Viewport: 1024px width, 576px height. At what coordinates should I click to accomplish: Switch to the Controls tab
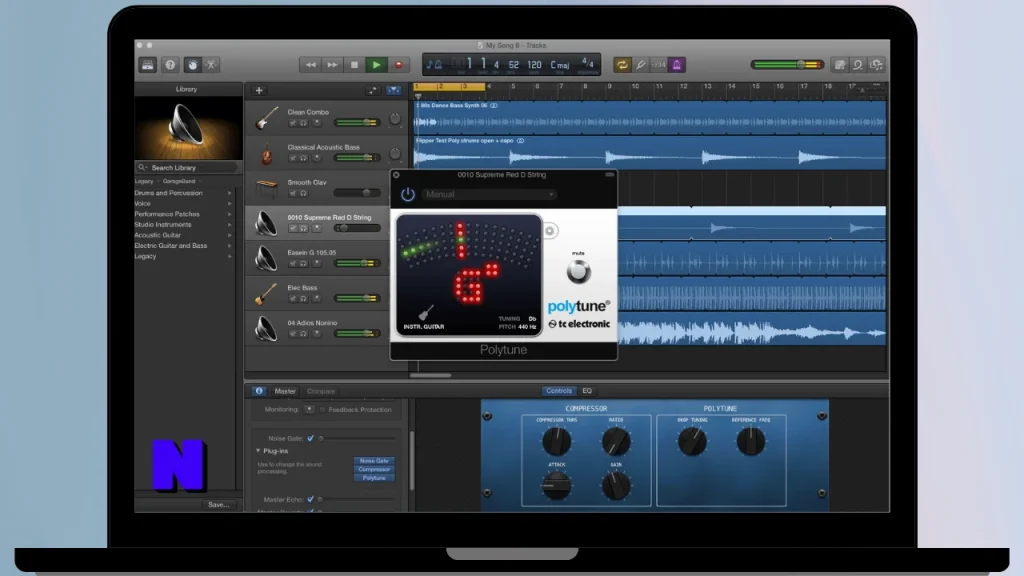(559, 391)
